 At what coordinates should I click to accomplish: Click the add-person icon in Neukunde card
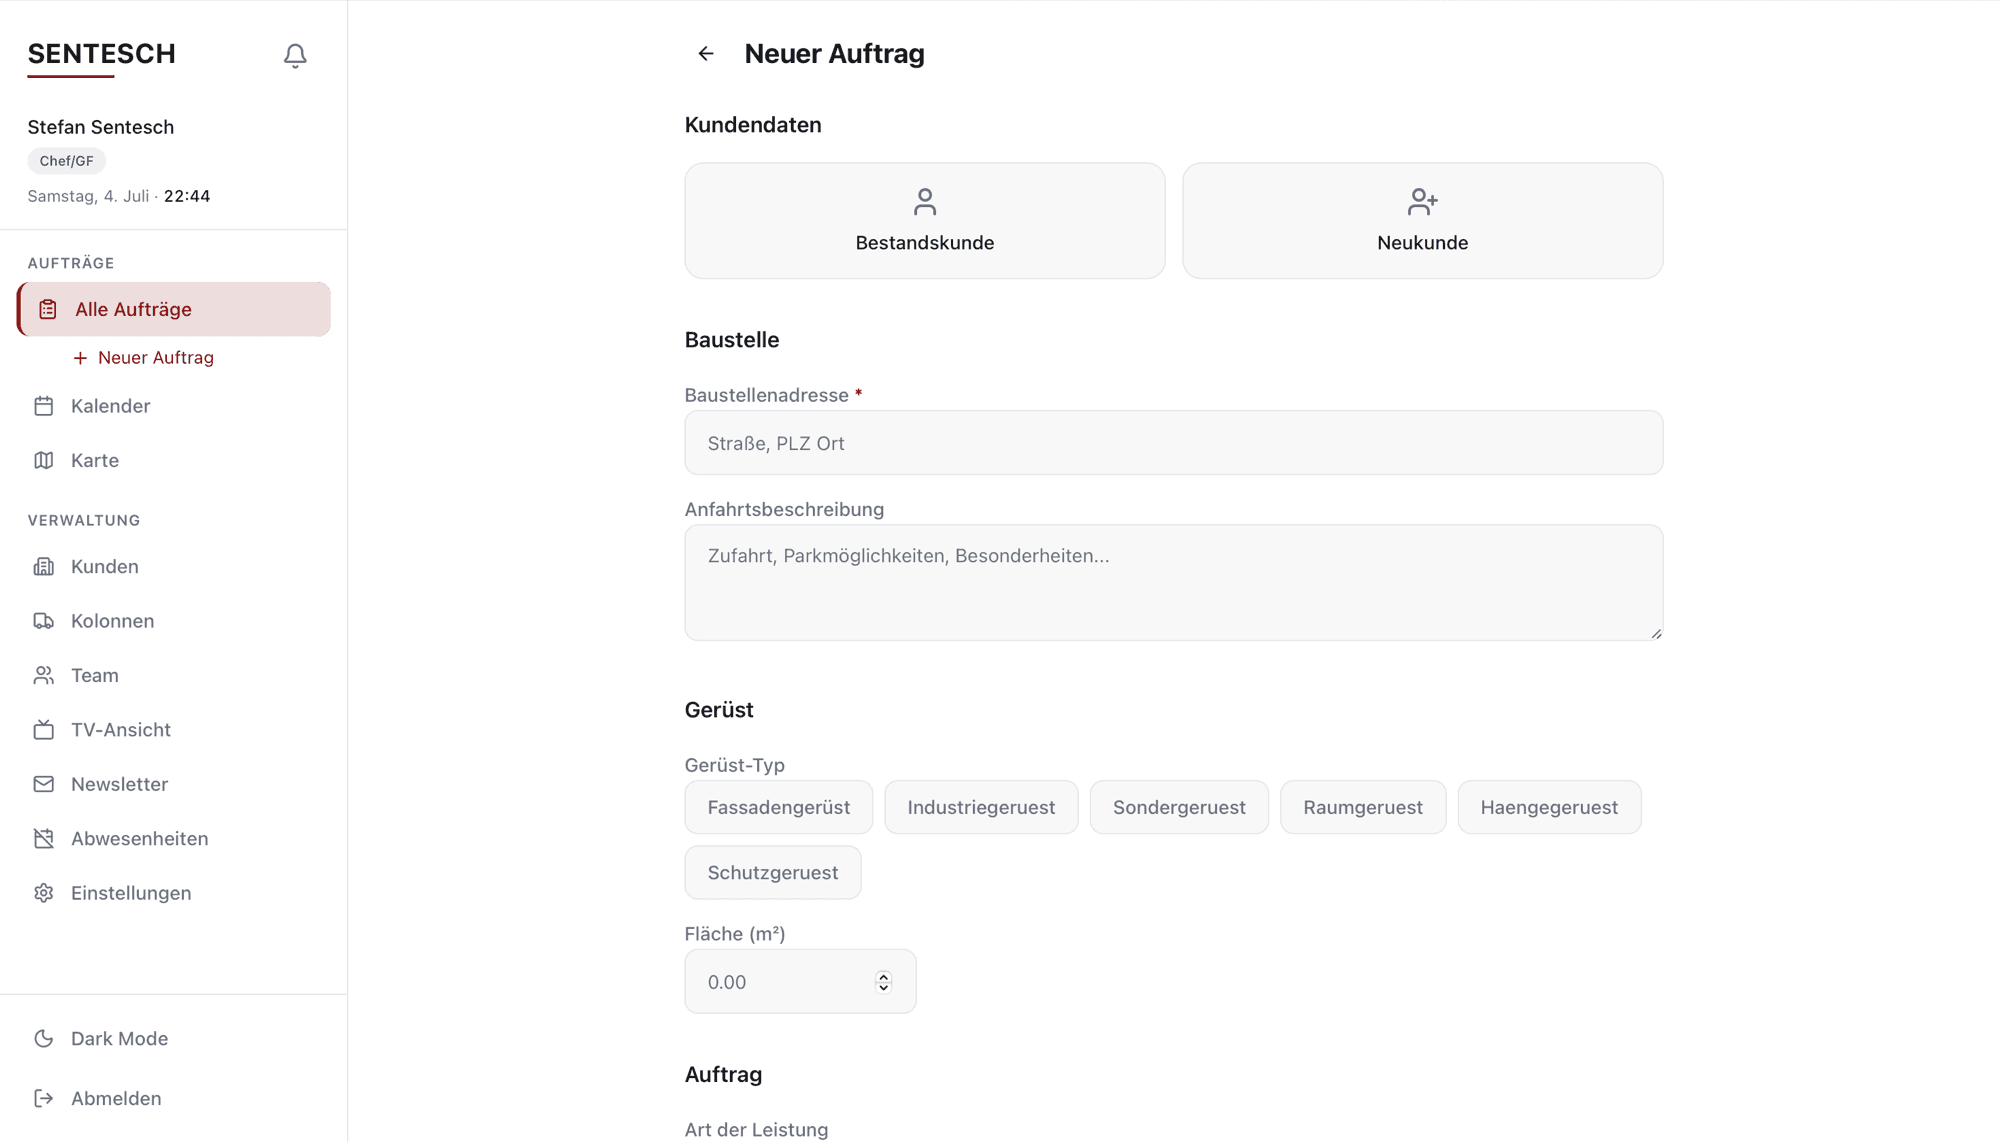click(1423, 202)
